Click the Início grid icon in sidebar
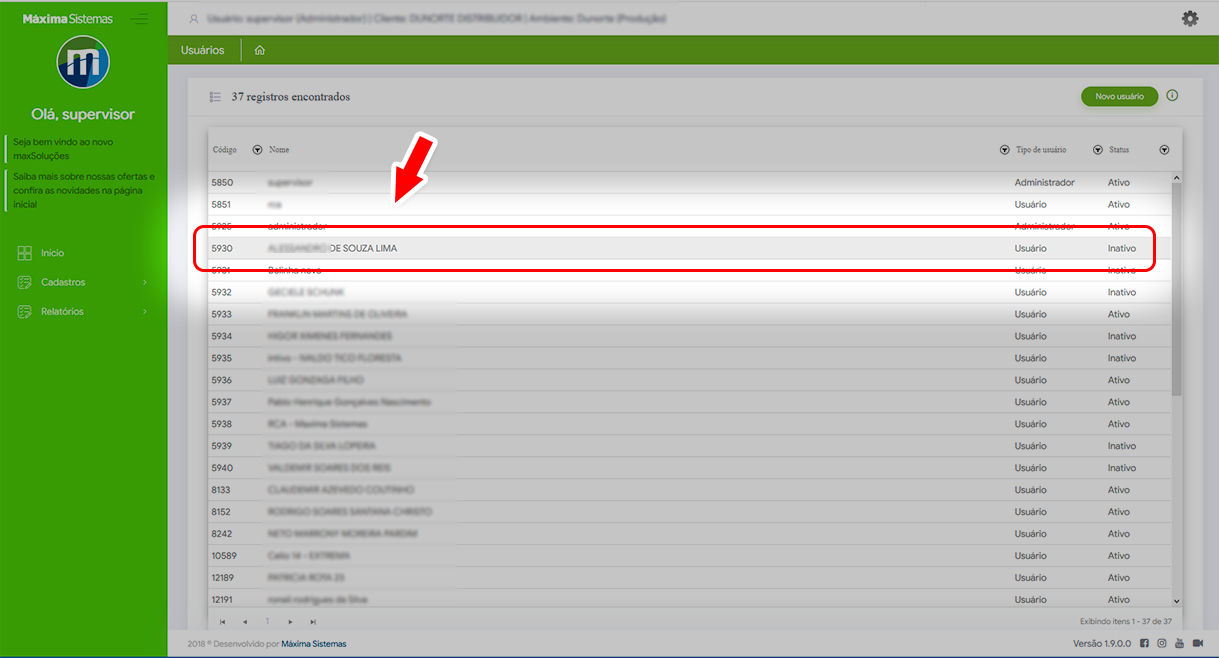 pyautogui.click(x=25, y=253)
